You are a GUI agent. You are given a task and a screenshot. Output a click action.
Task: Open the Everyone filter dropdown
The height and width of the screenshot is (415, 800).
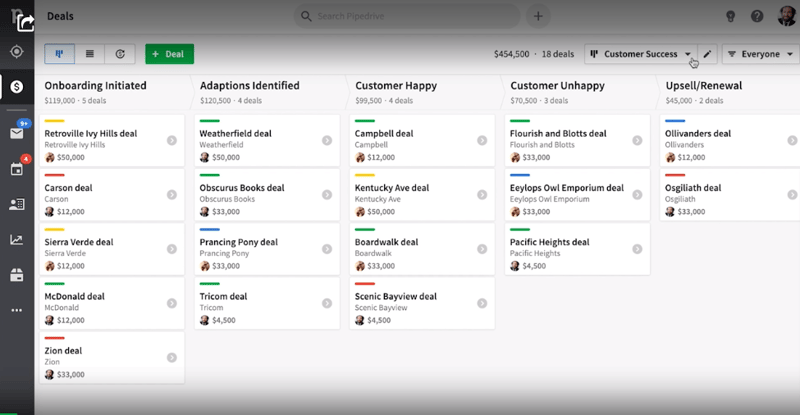(x=760, y=54)
